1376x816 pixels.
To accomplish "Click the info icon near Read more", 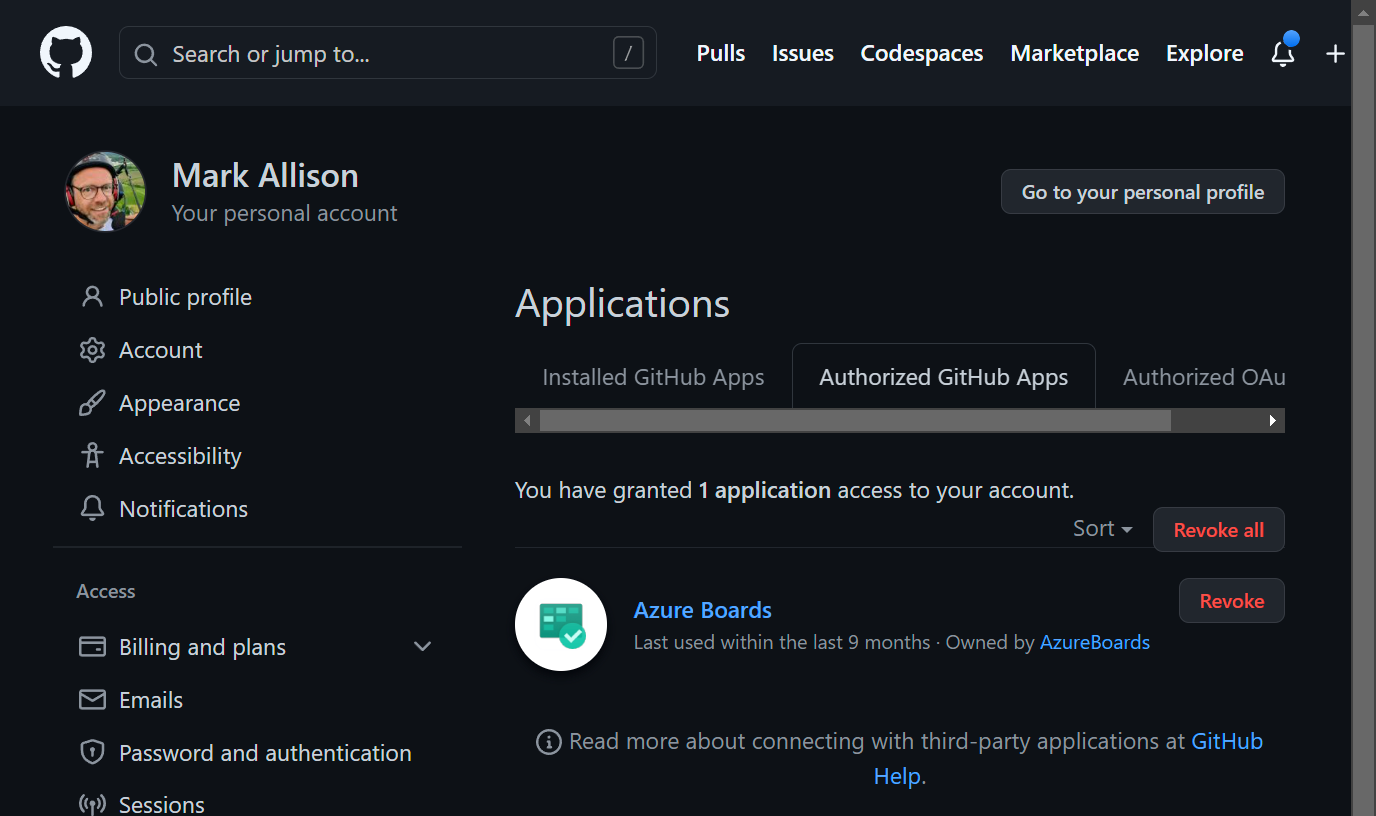I will 548,742.
